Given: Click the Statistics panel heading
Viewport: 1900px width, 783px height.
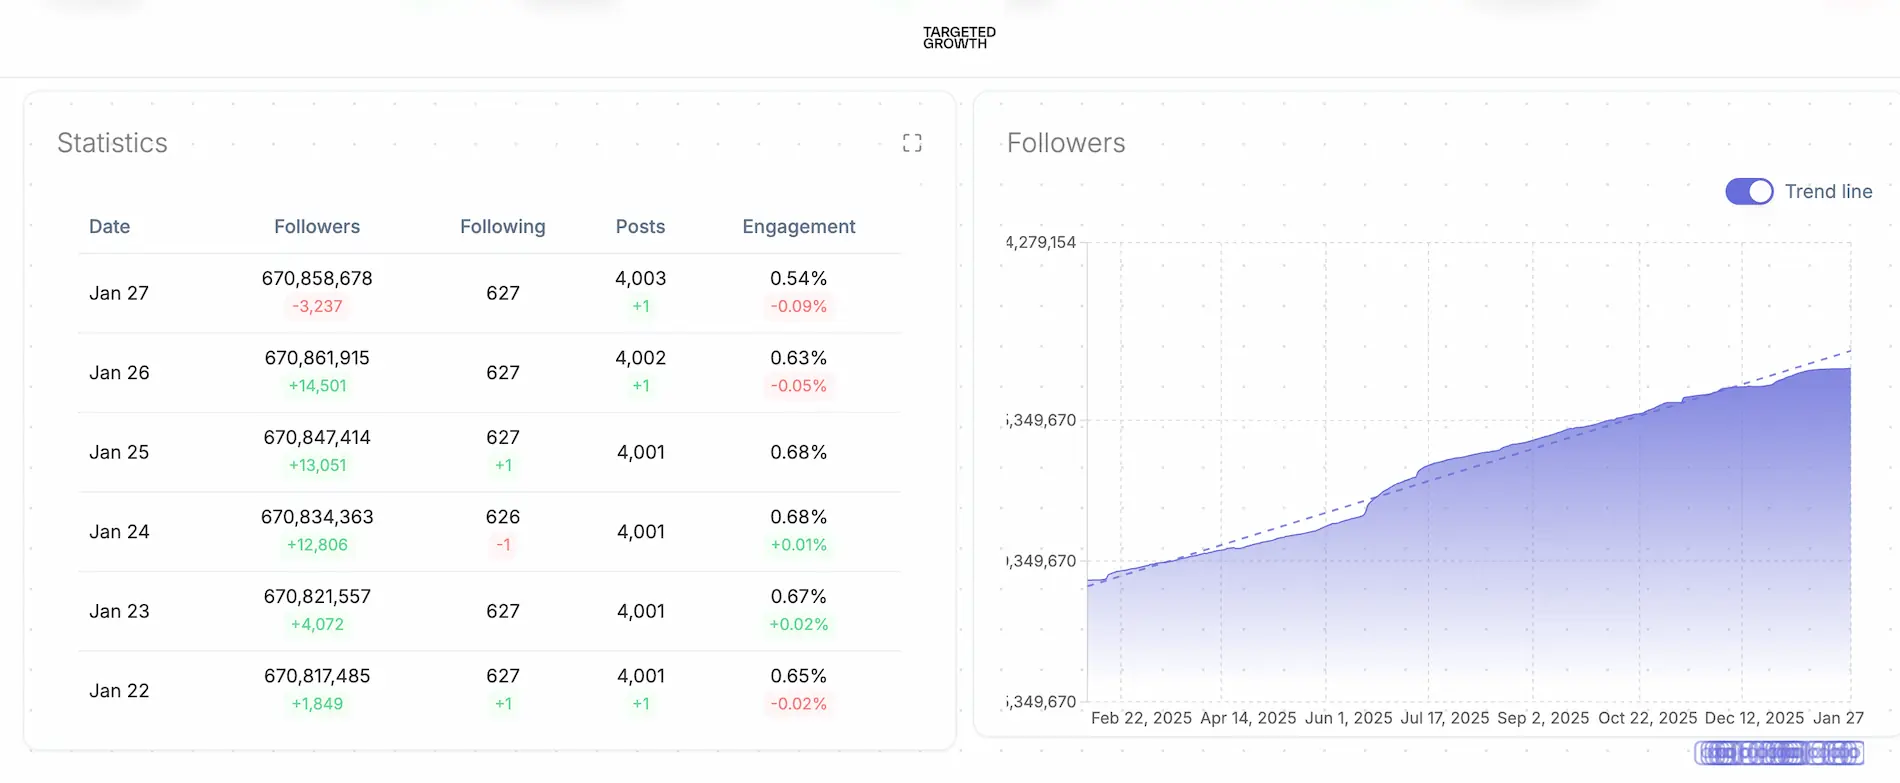Looking at the screenshot, I should (112, 143).
